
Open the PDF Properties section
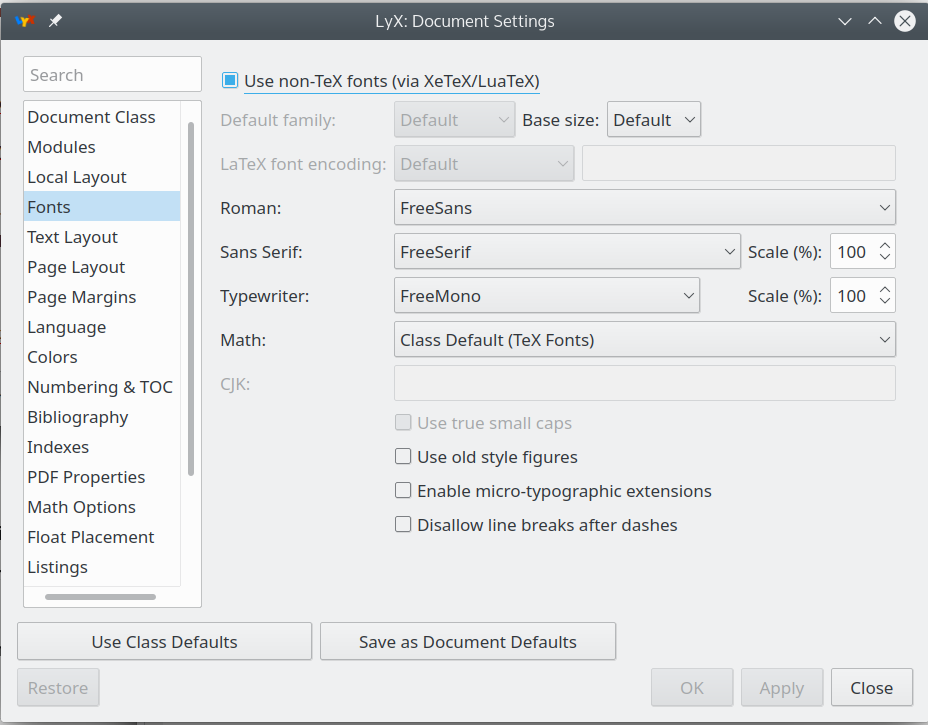(x=86, y=477)
